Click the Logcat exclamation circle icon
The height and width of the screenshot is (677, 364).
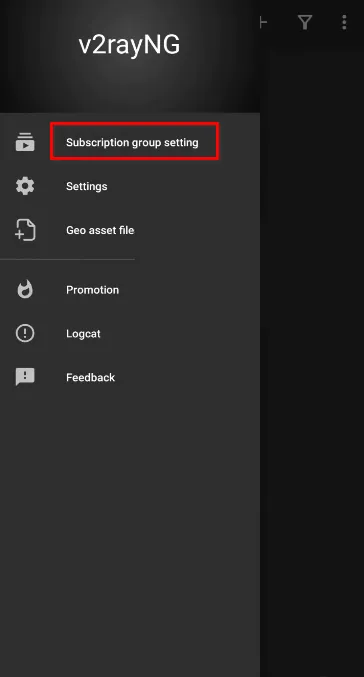point(25,334)
